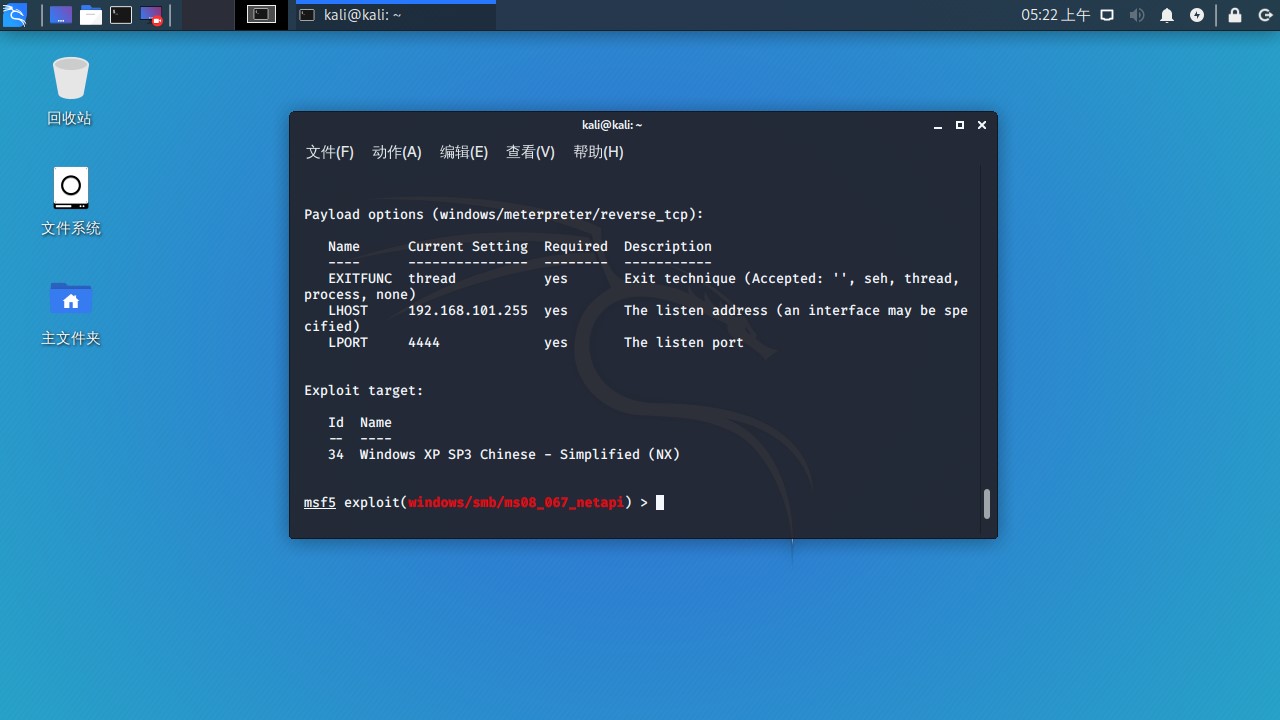
Task: Click the LPORT value 4444
Action: [x=424, y=342]
